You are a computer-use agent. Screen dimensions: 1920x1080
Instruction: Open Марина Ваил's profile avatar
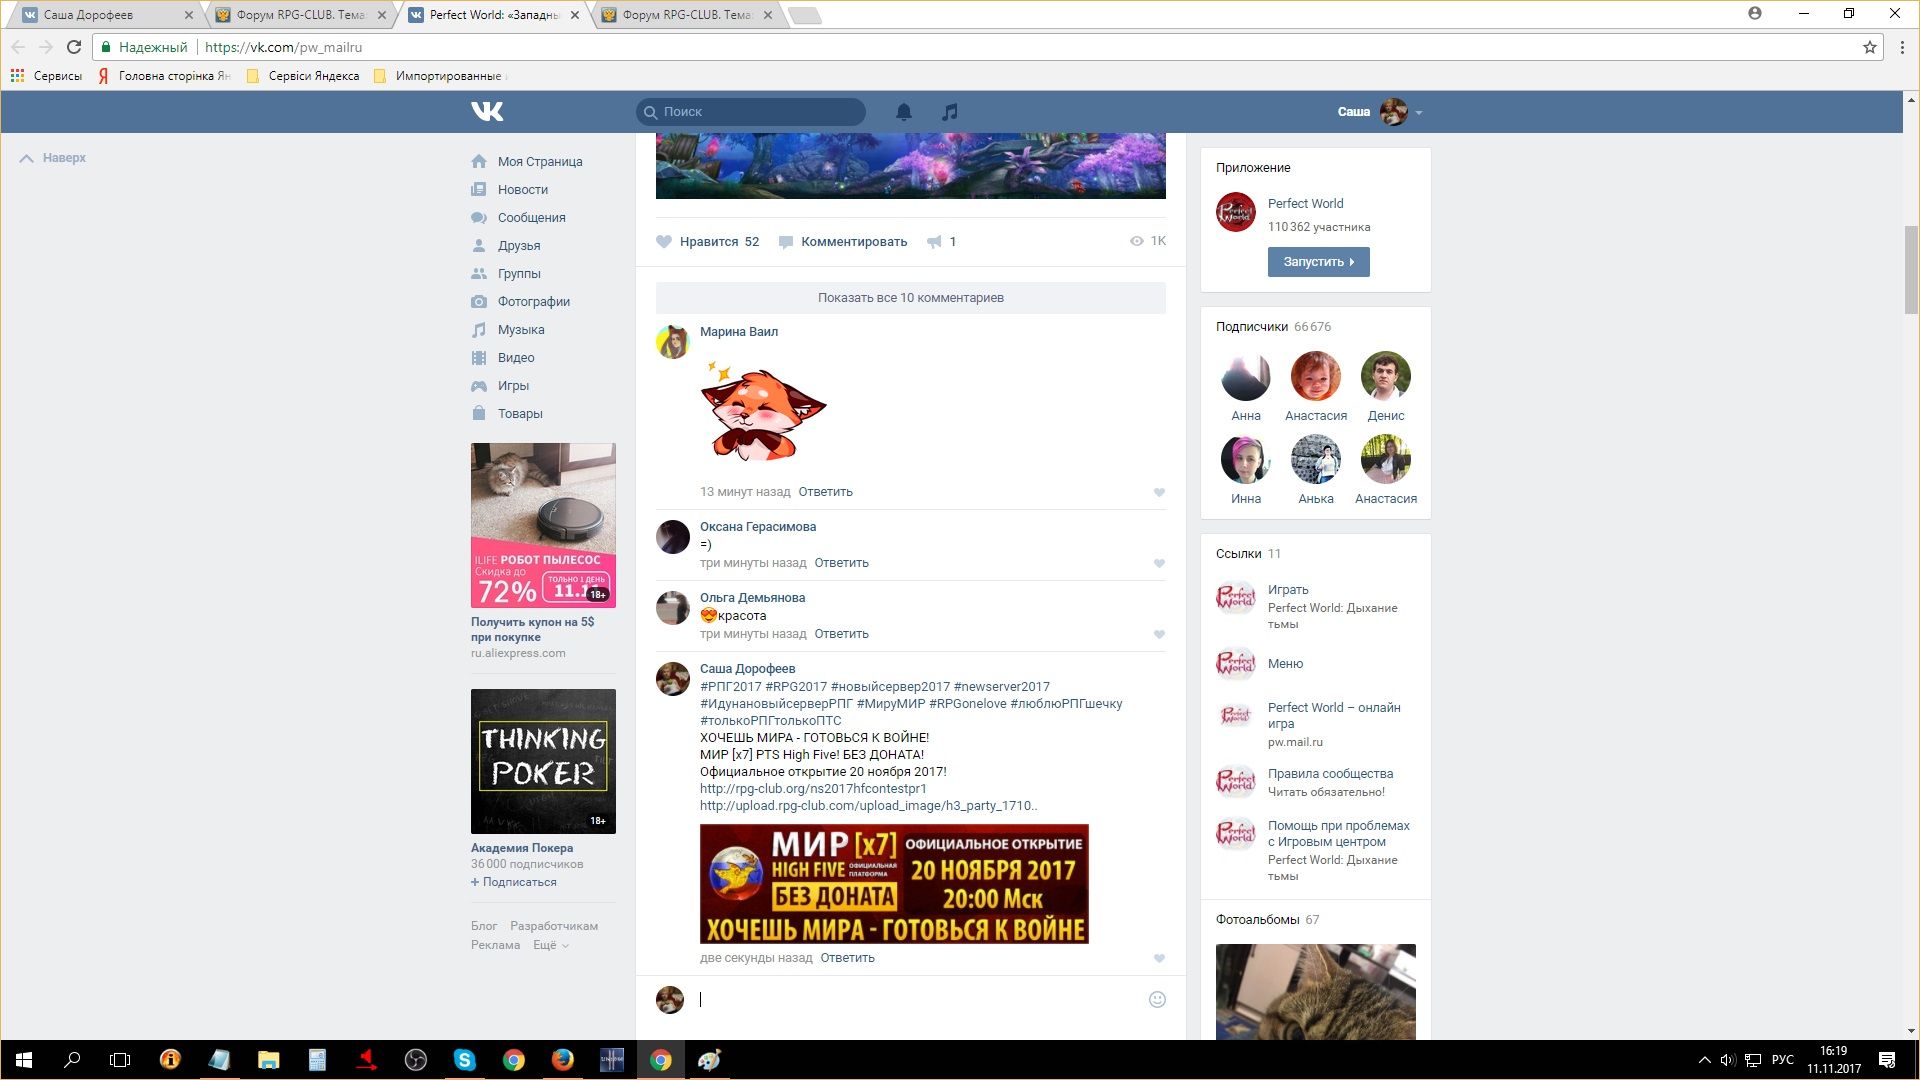pyautogui.click(x=672, y=341)
